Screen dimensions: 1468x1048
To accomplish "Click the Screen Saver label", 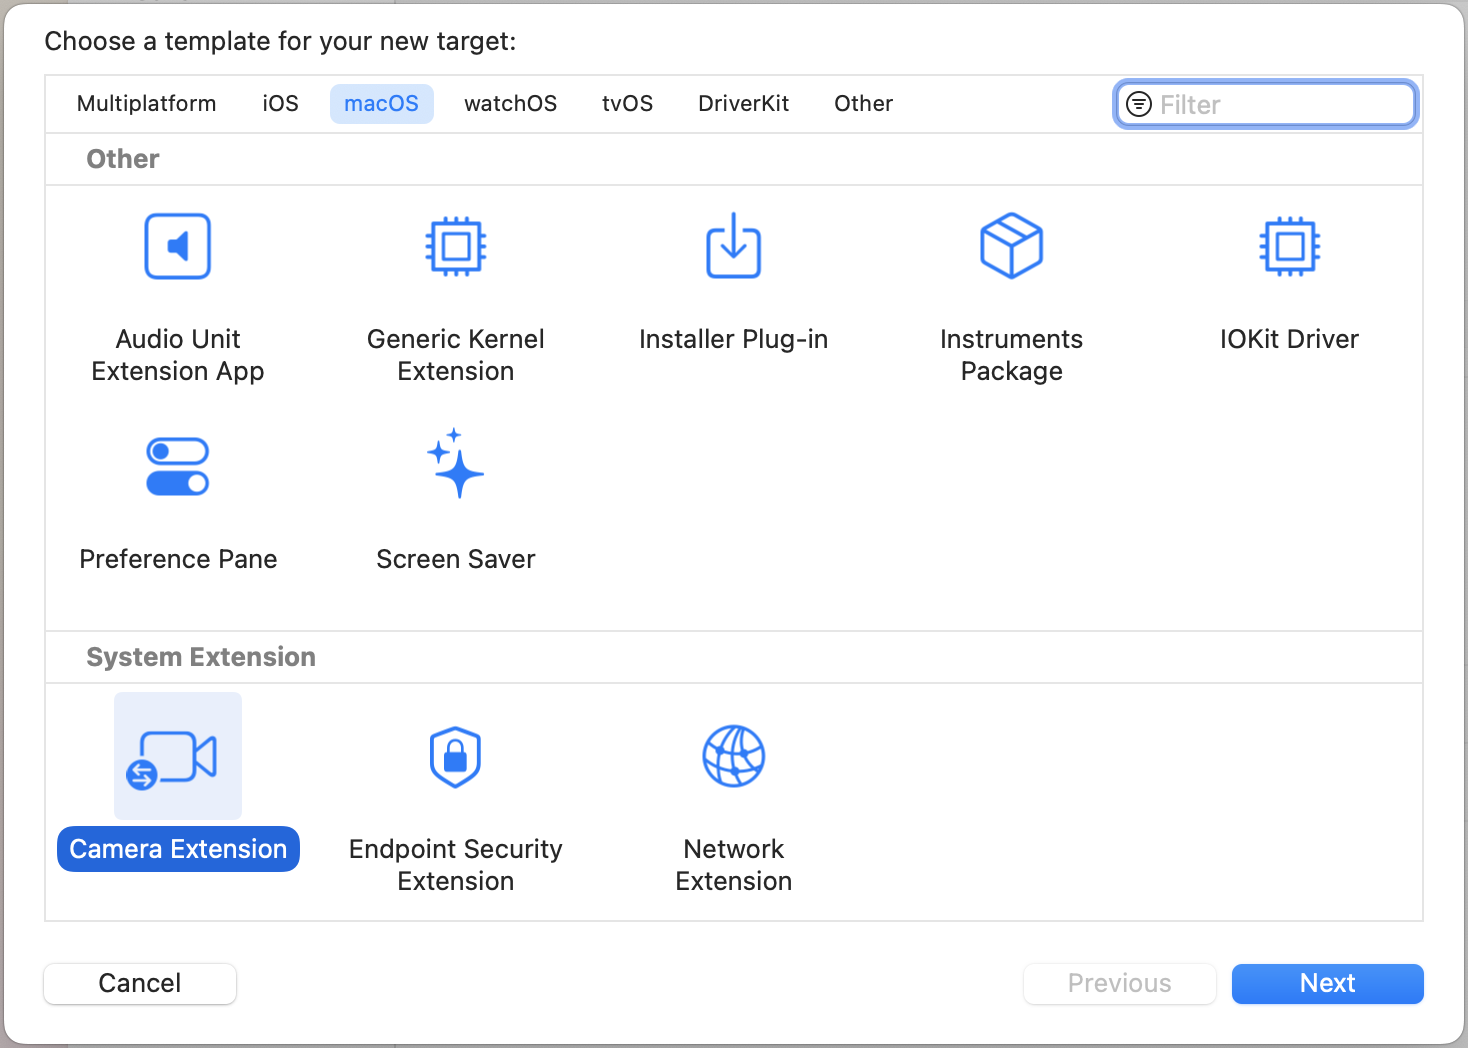I will [456, 559].
